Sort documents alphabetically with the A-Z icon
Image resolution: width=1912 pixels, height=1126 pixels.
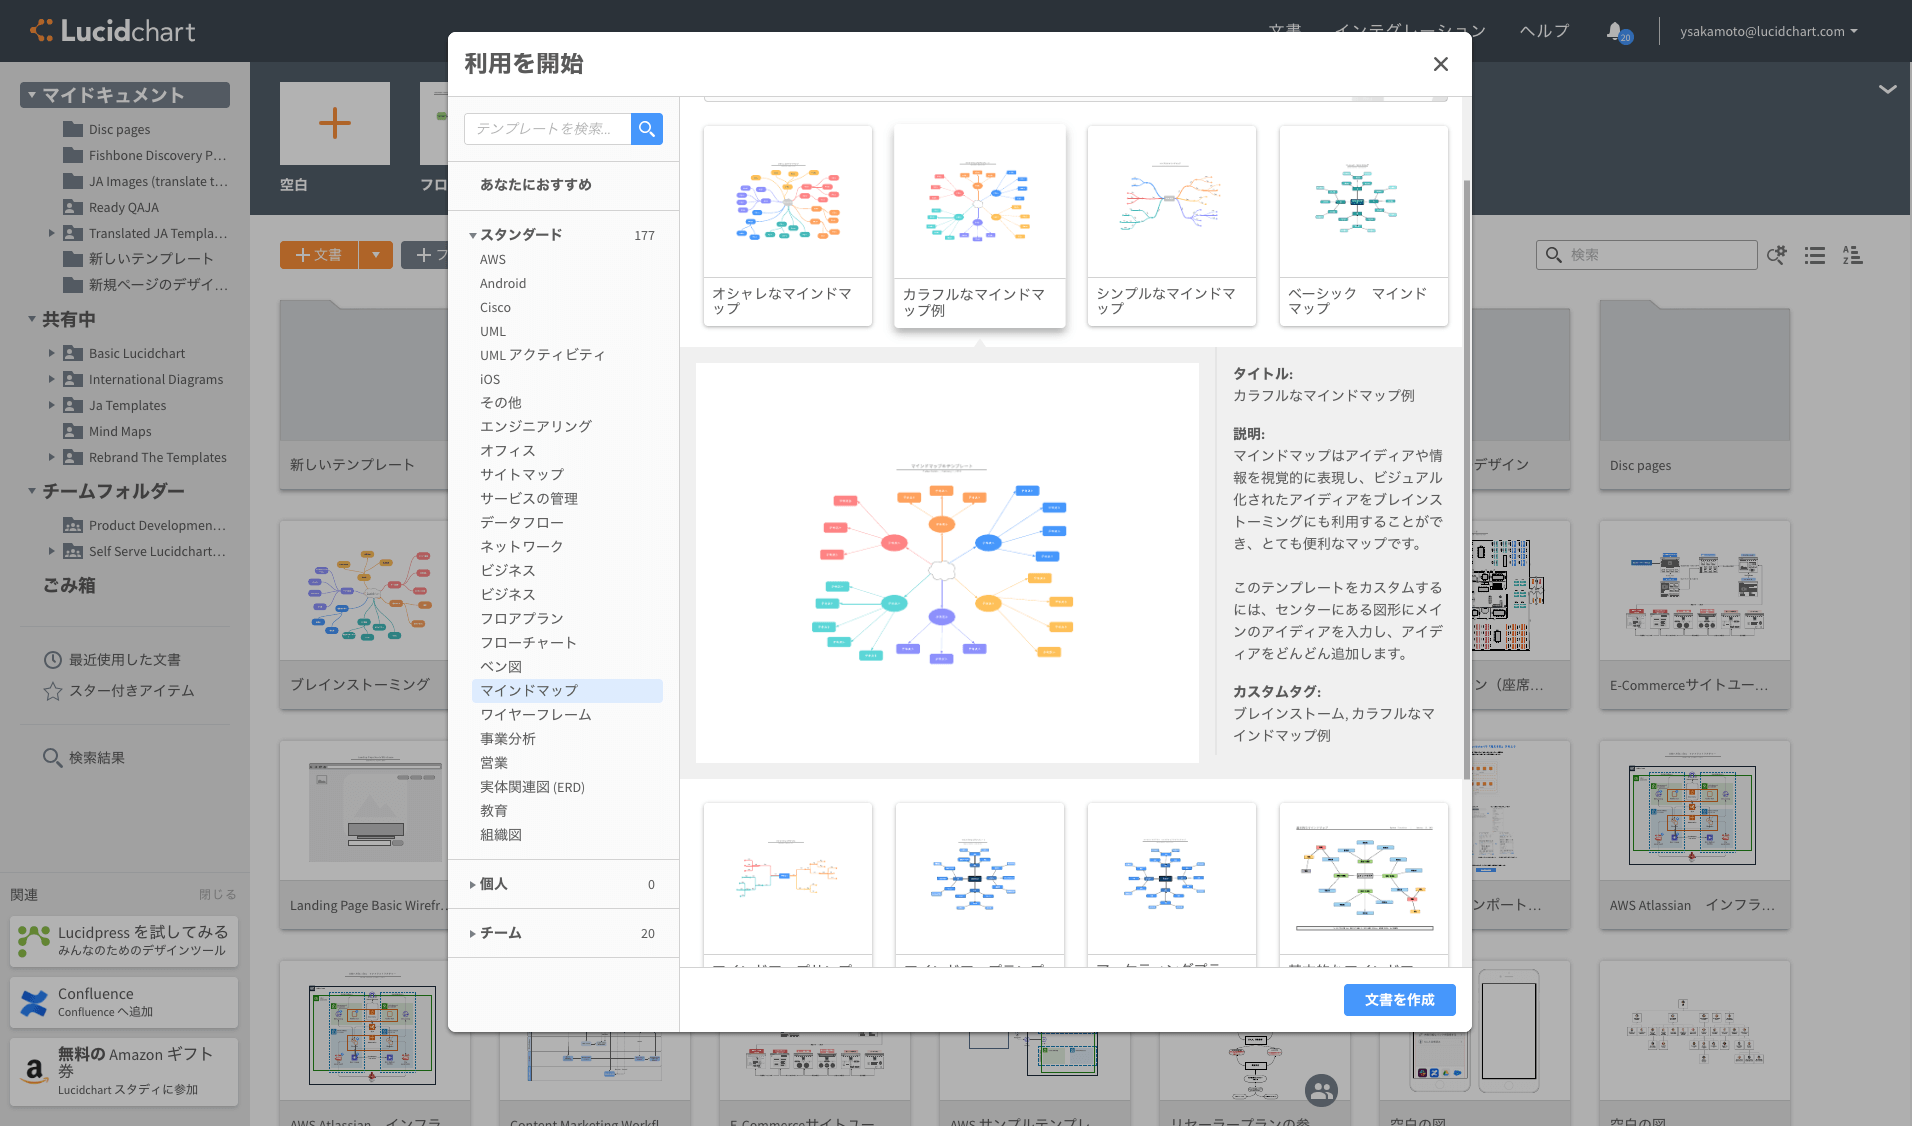pyautogui.click(x=1852, y=256)
